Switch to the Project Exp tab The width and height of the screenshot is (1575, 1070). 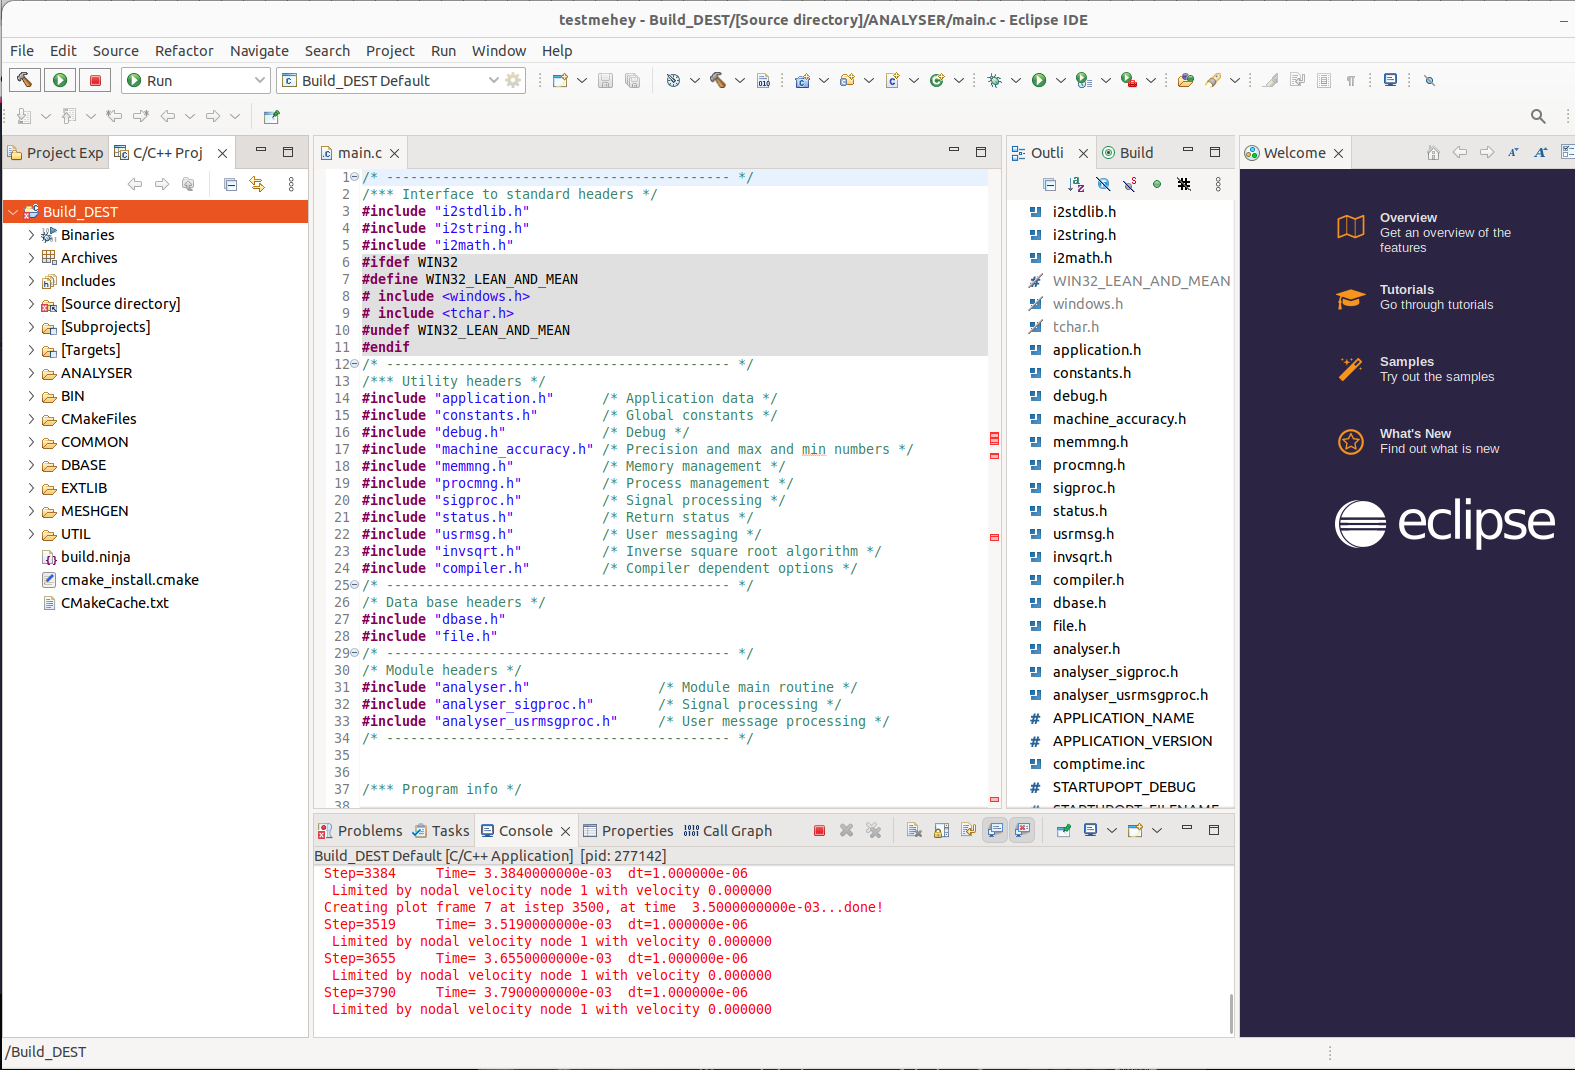tap(56, 152)
